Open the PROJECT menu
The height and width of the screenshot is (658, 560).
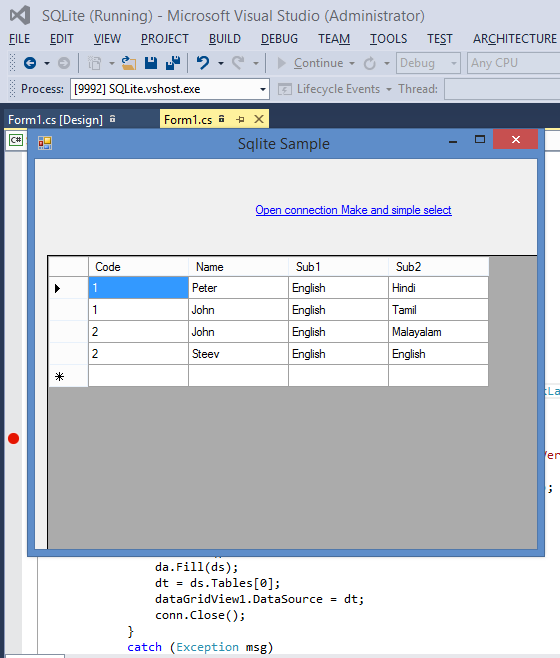(x=165, y=39)
